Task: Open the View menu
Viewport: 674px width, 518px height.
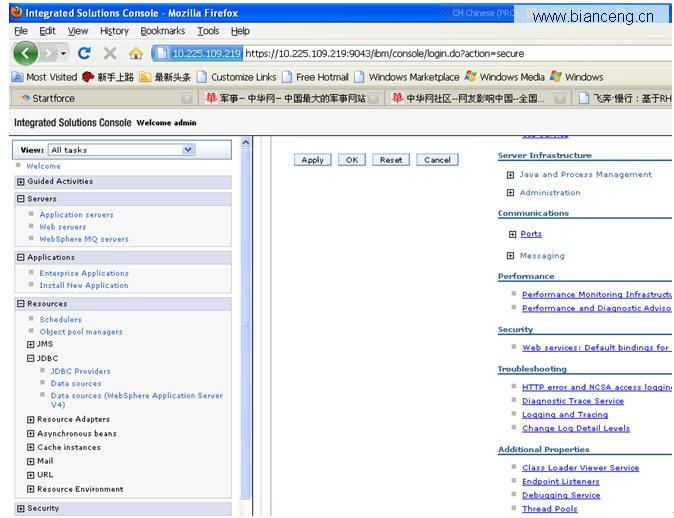Action: (78, 31)
